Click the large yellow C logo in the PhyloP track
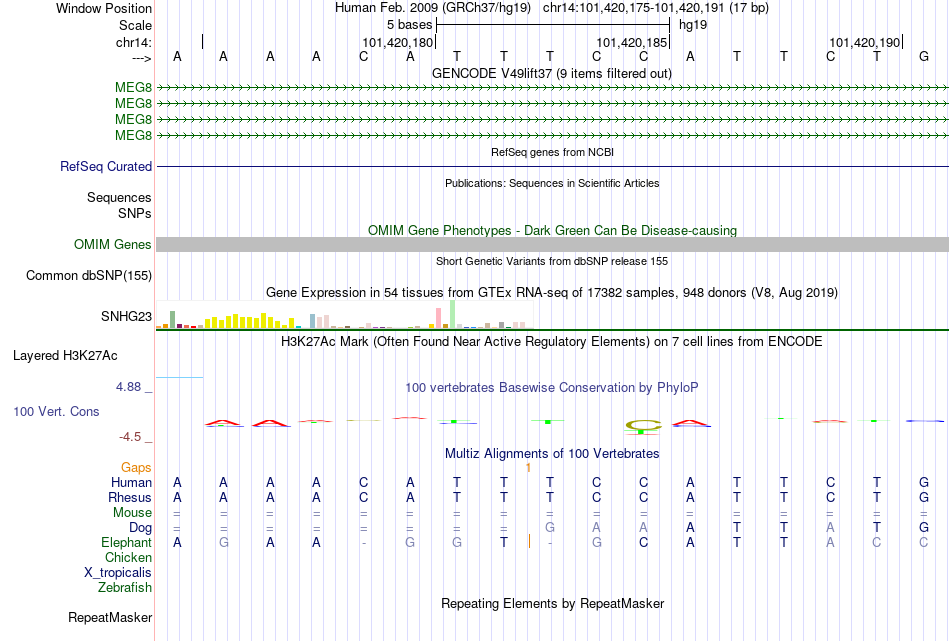 pyautogui.click(x=643, y=426)
